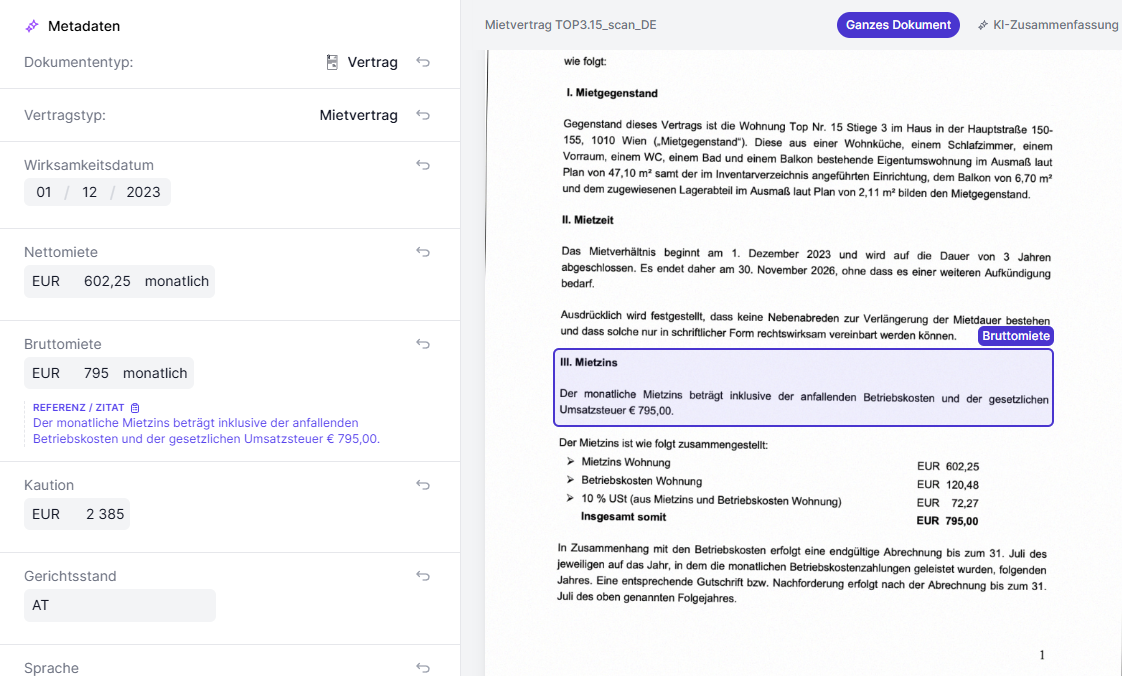Edit the Gerichtsstand field AT

tap(119, 605)
